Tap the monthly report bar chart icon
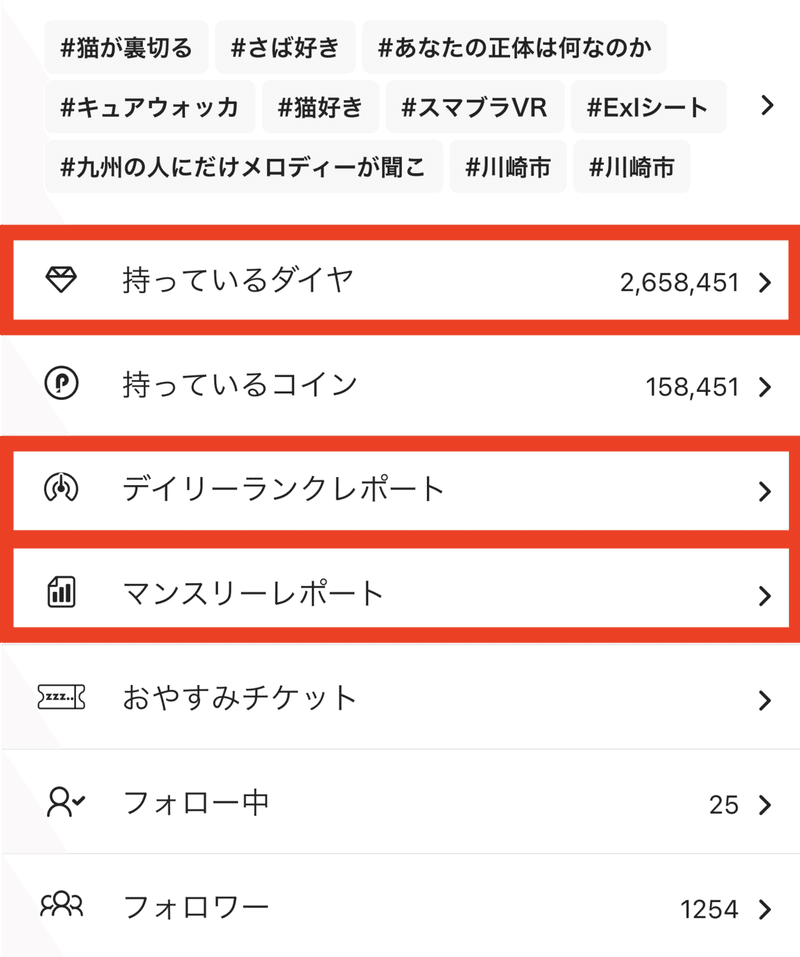The image size is (800, 957). pyautogui.click(x=61, y=592)
